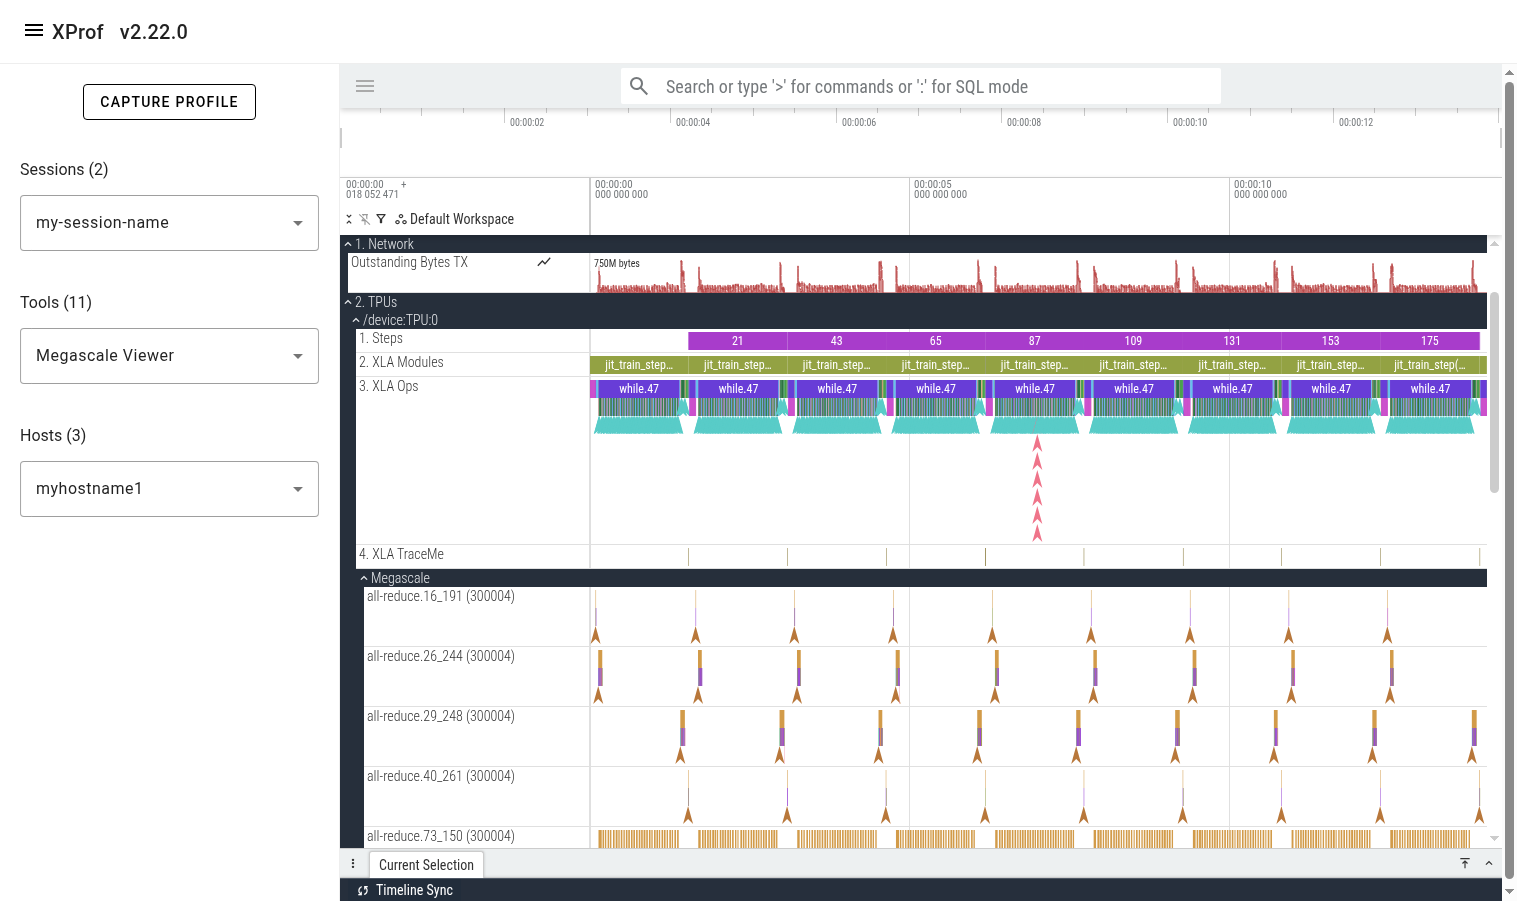Click the workspace icon next to Default Workspace

(x=400, y=218)
